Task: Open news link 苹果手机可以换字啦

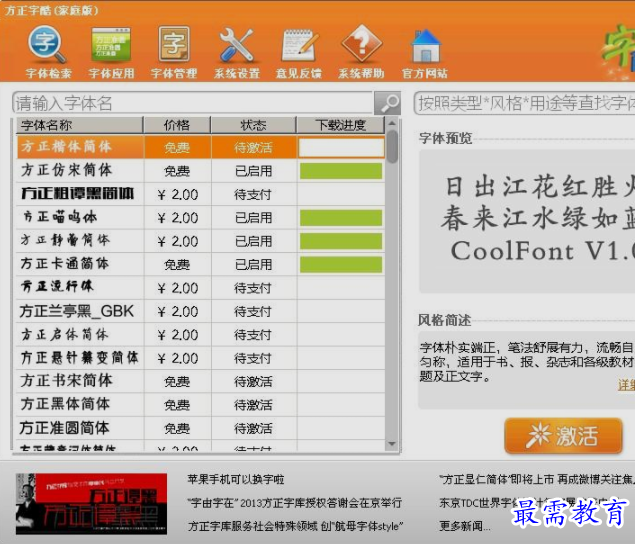Action: [x=236, y=480]
